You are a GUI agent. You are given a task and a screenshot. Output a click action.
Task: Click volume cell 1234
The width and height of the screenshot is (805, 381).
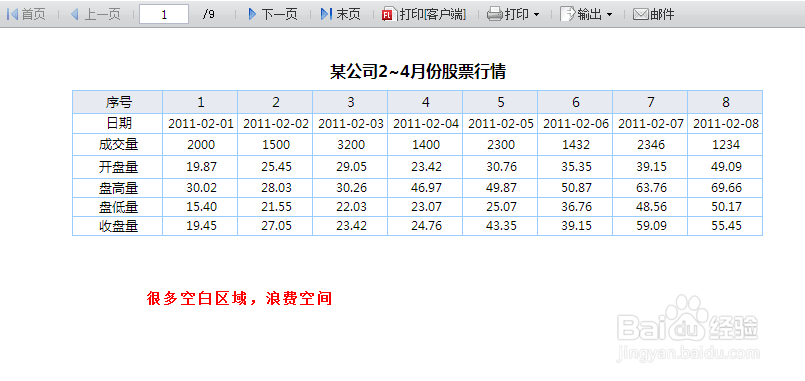[725, 145]
